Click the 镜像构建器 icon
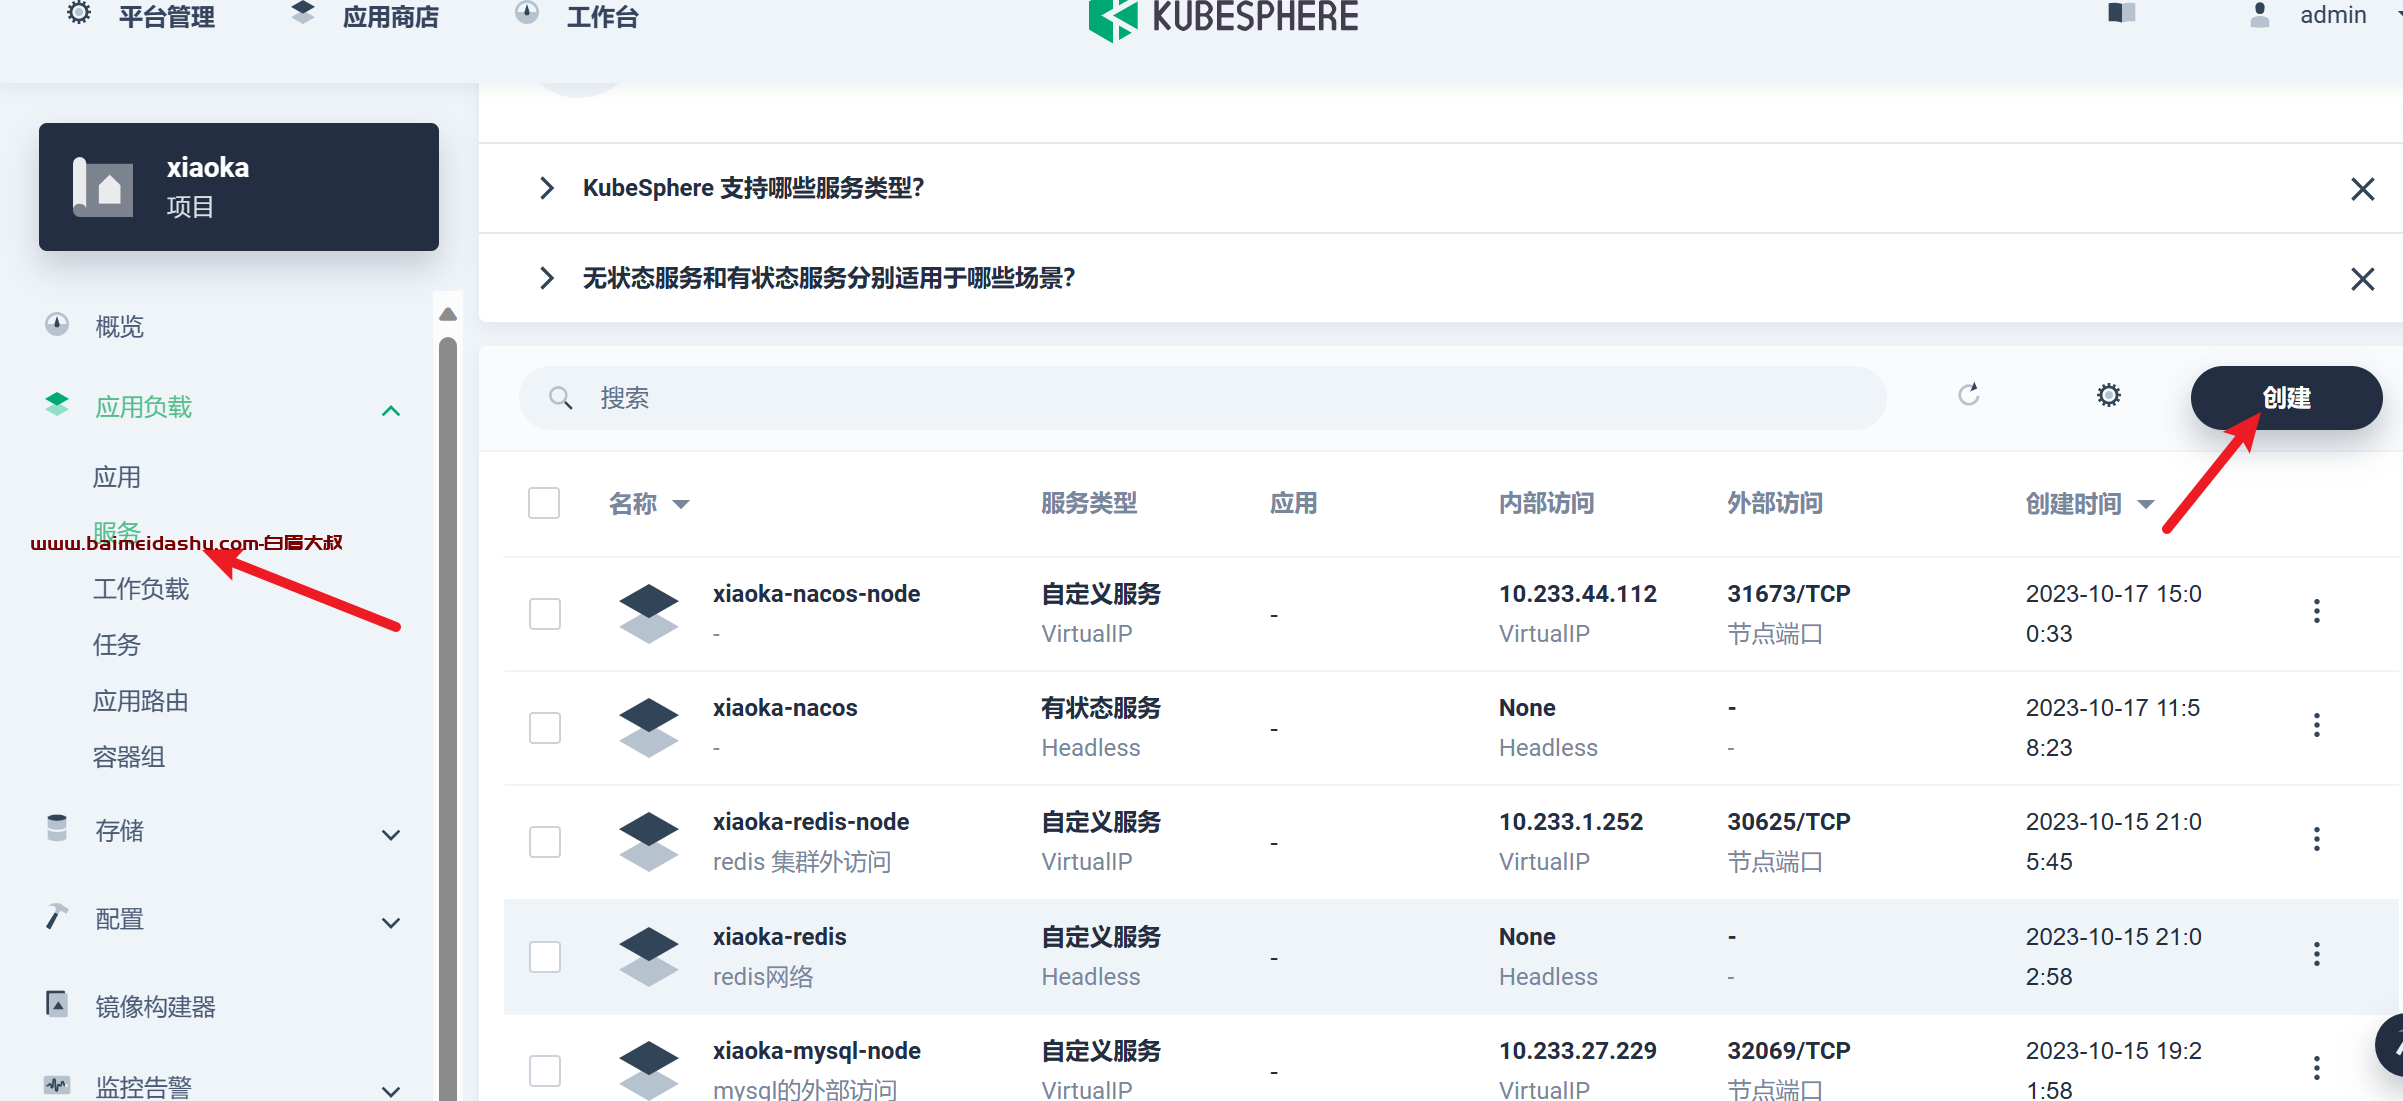2403x1101 pixels. point(57,1003)
